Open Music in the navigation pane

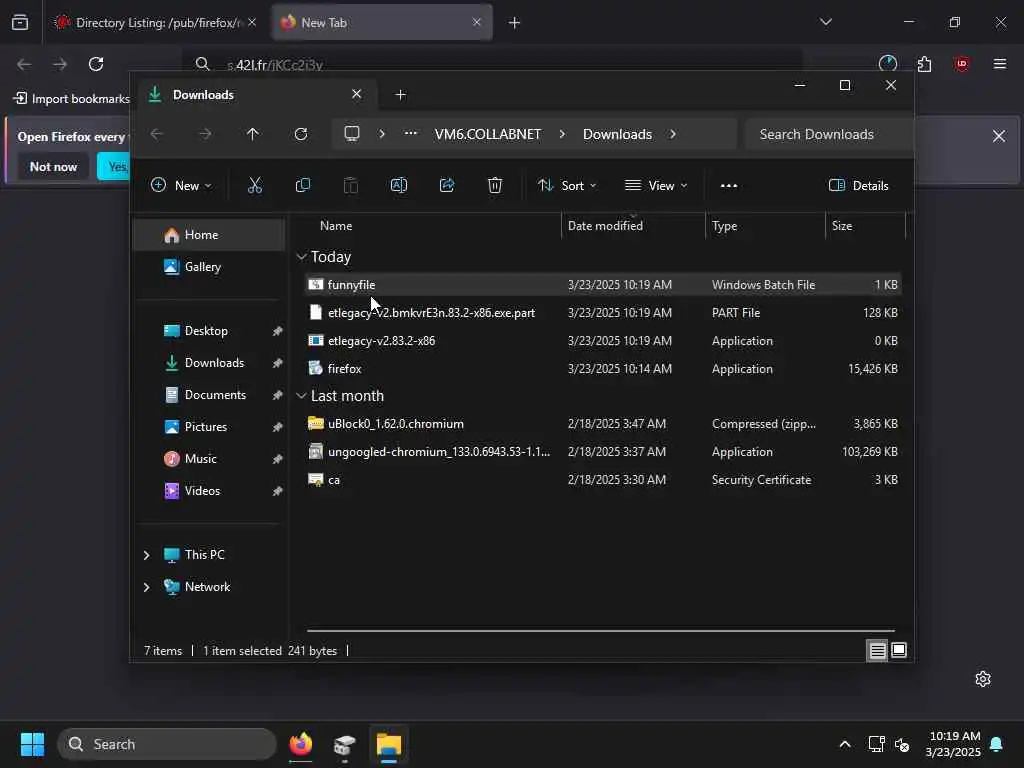point(209,458)
